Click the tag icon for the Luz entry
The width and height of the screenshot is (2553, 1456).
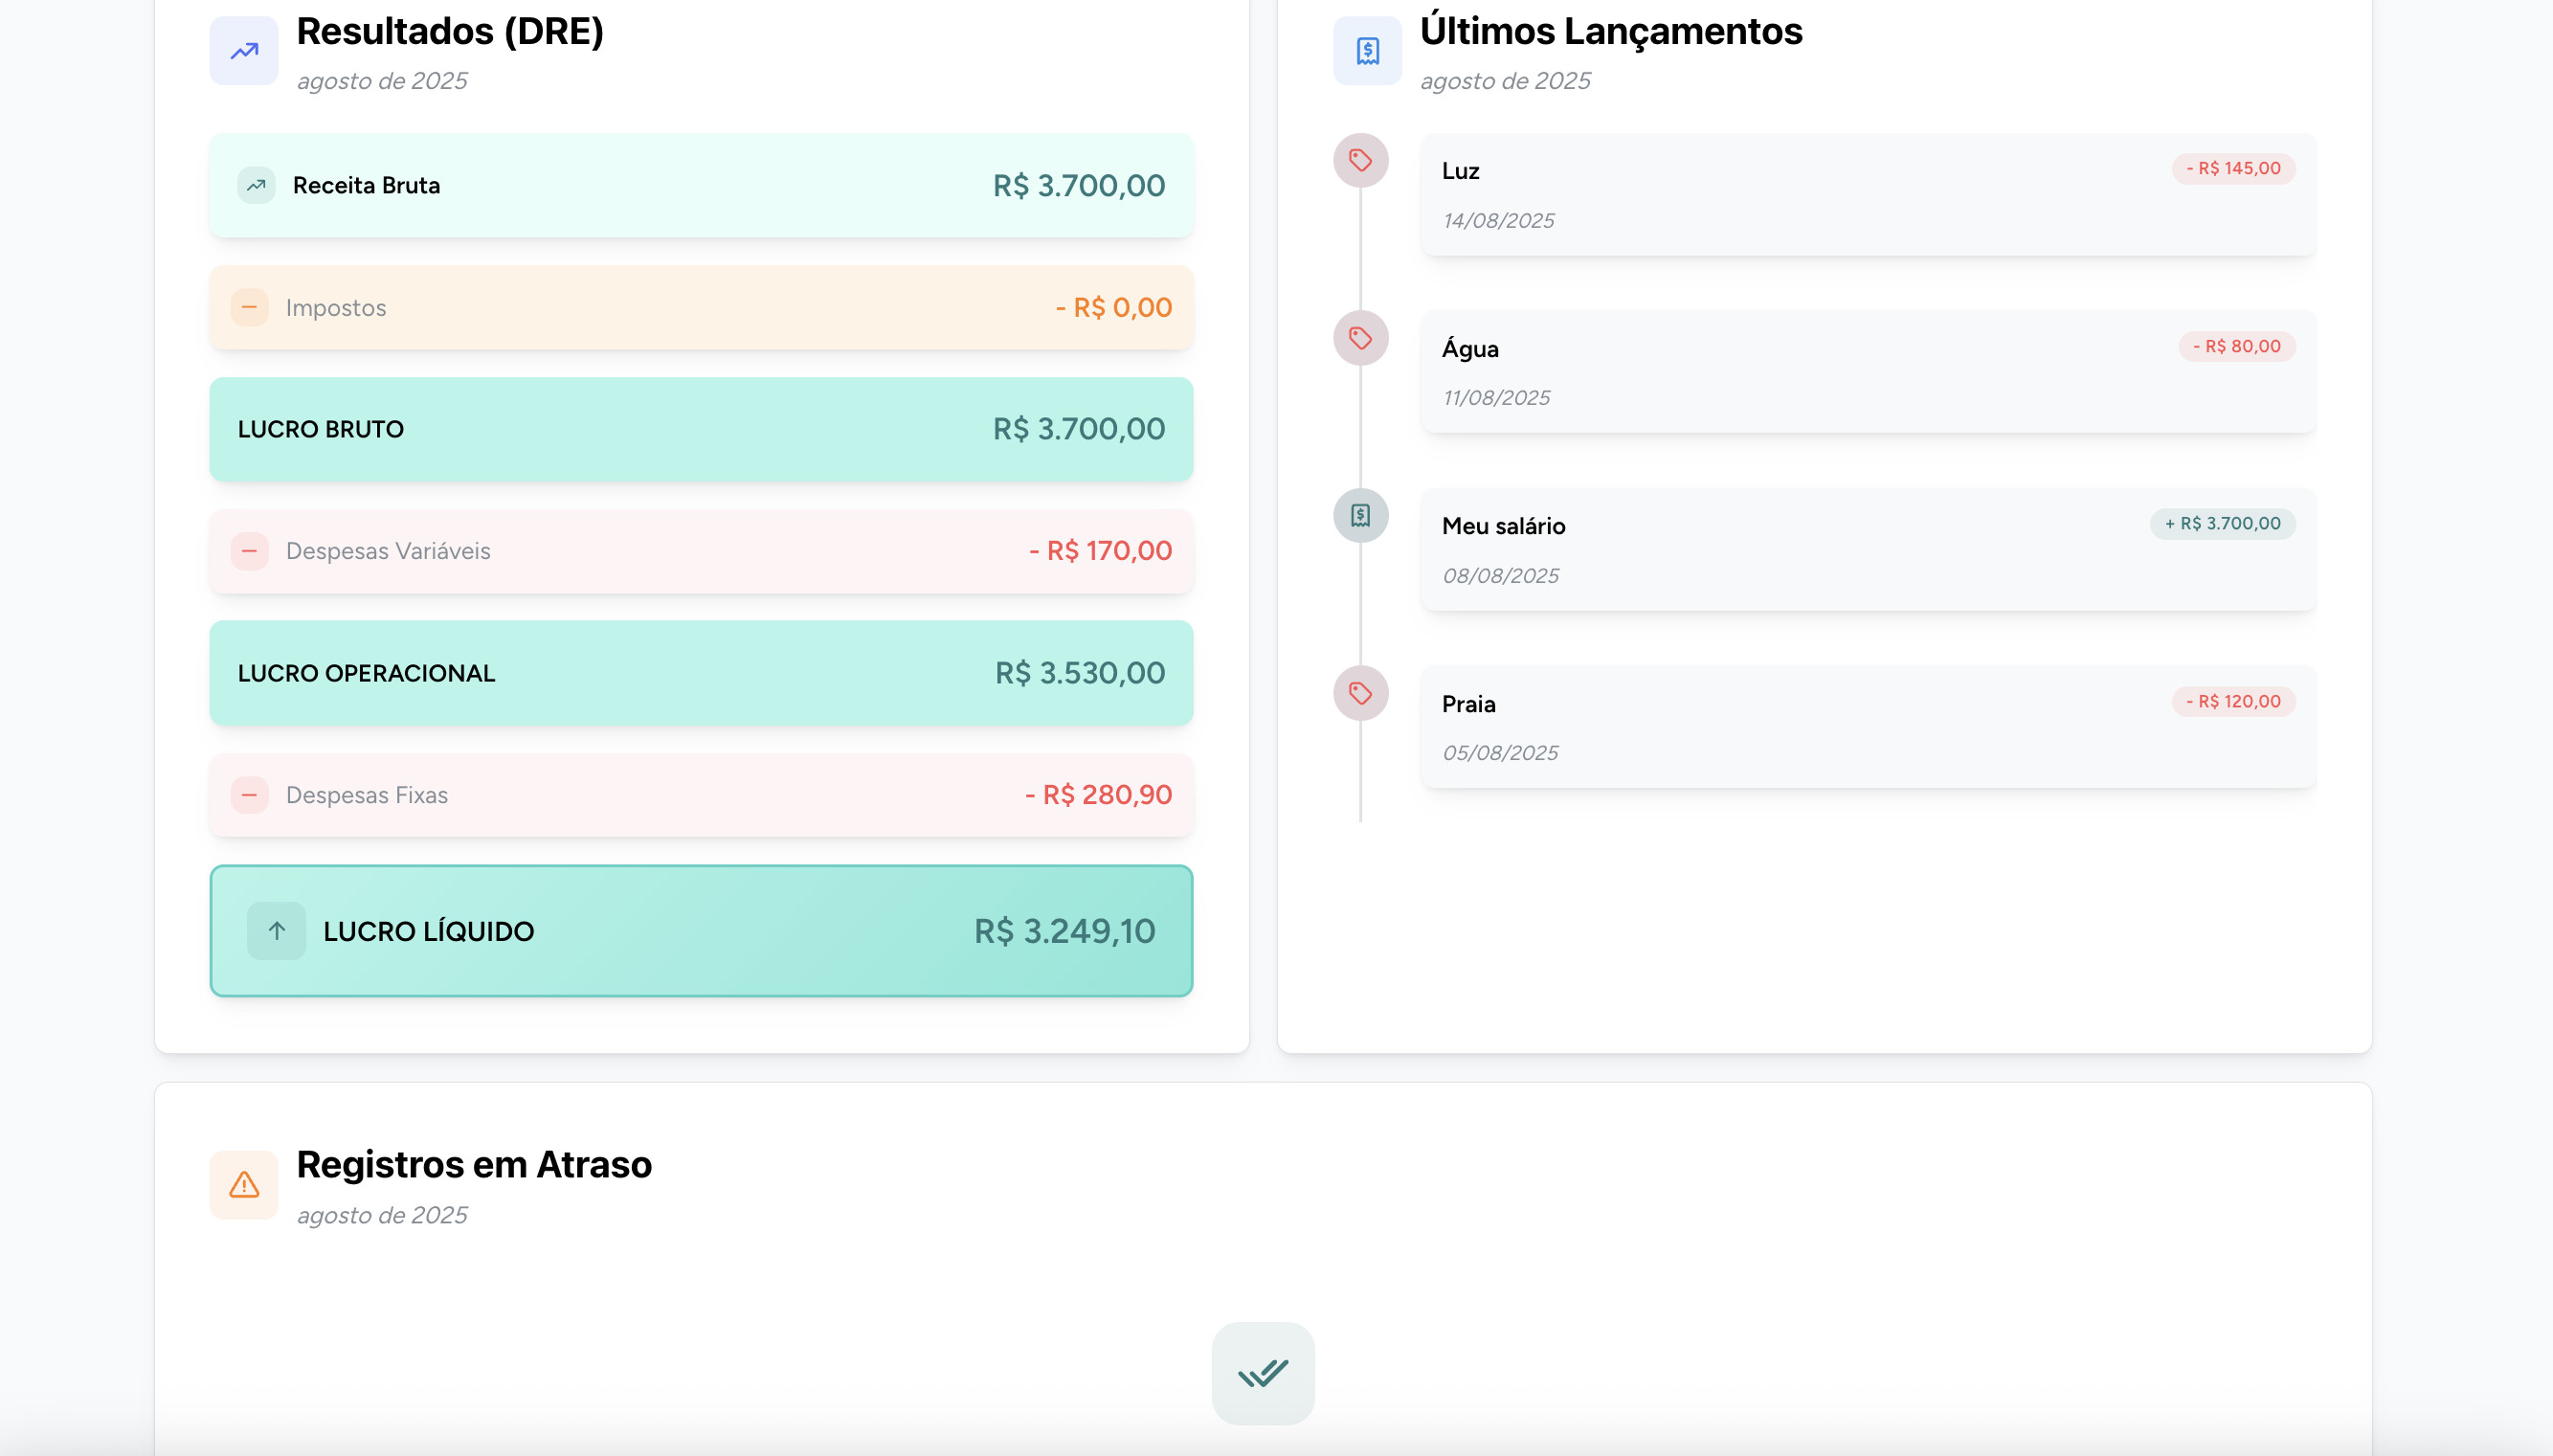(x=1360, y=158)
